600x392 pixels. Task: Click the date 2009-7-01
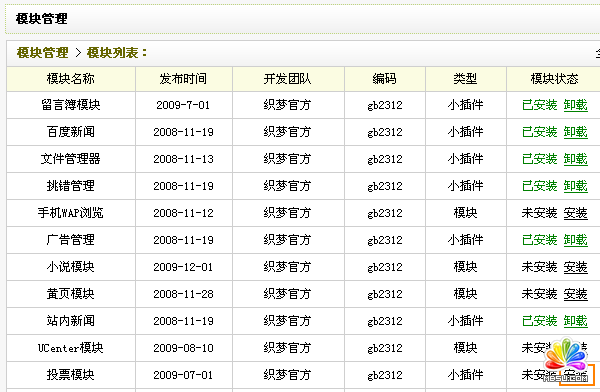click(183, 105)
